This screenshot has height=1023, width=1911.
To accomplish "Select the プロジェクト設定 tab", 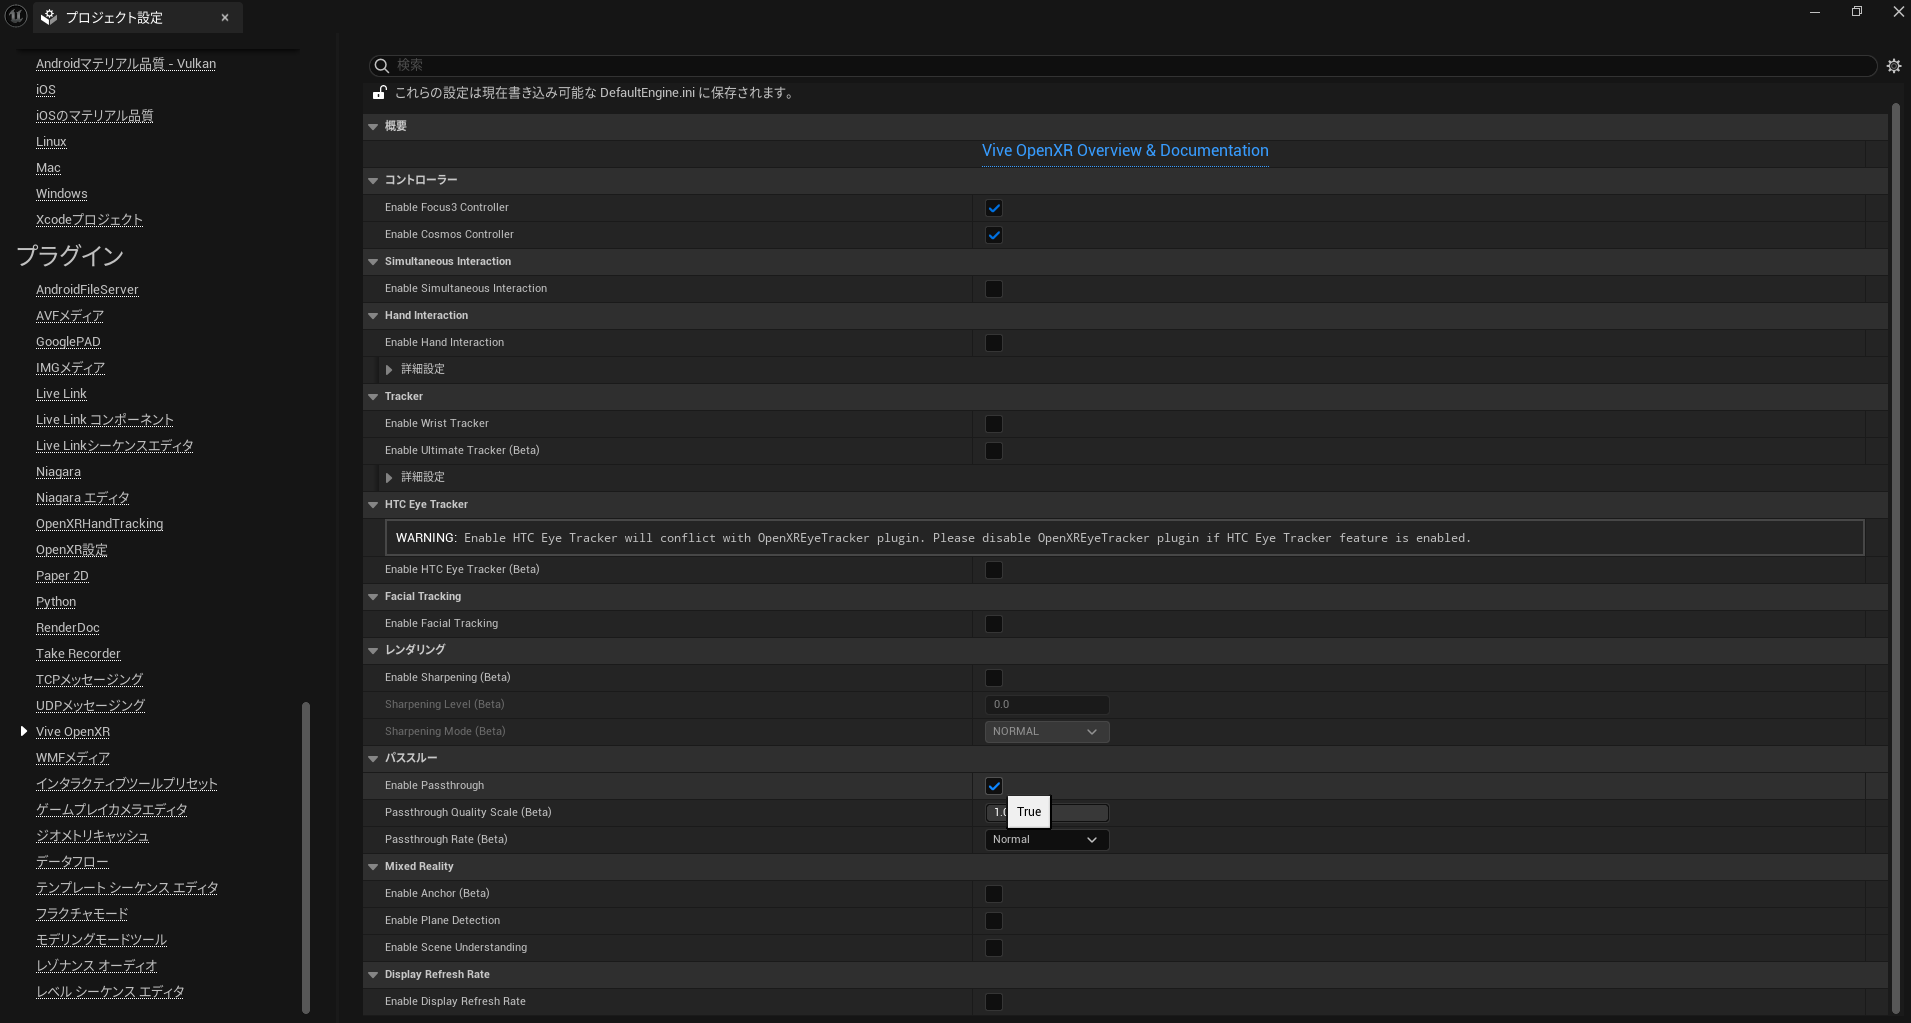I will pyautogui.click(x=114, y=18).
